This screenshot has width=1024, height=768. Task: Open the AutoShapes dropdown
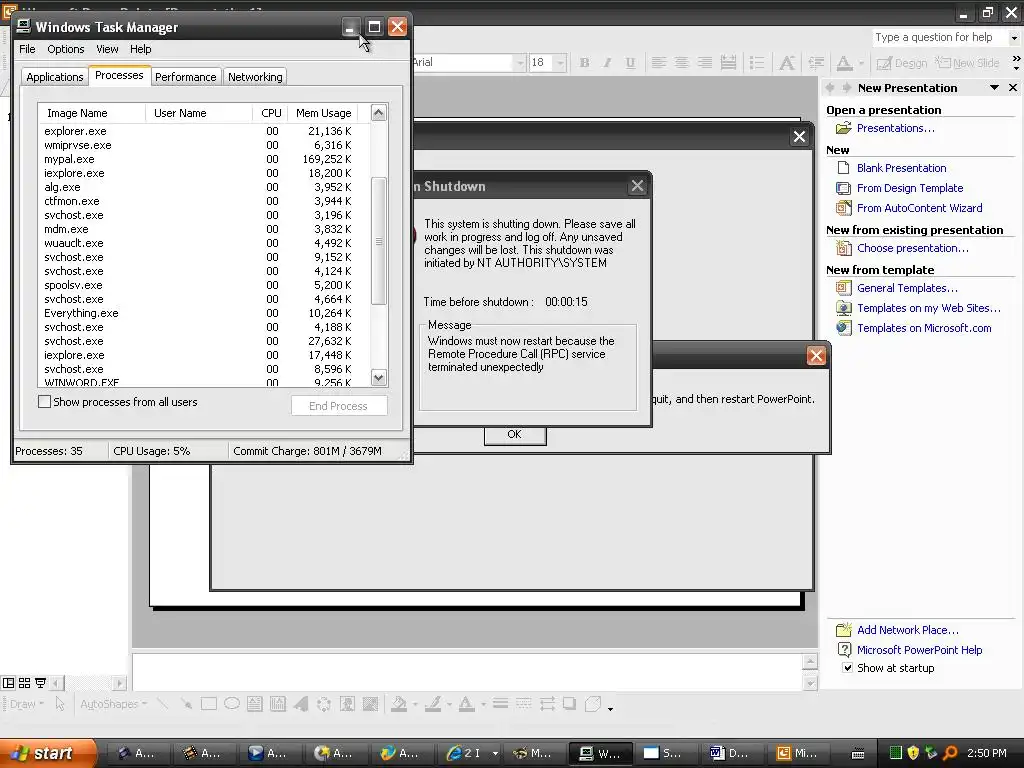point(114,704)
